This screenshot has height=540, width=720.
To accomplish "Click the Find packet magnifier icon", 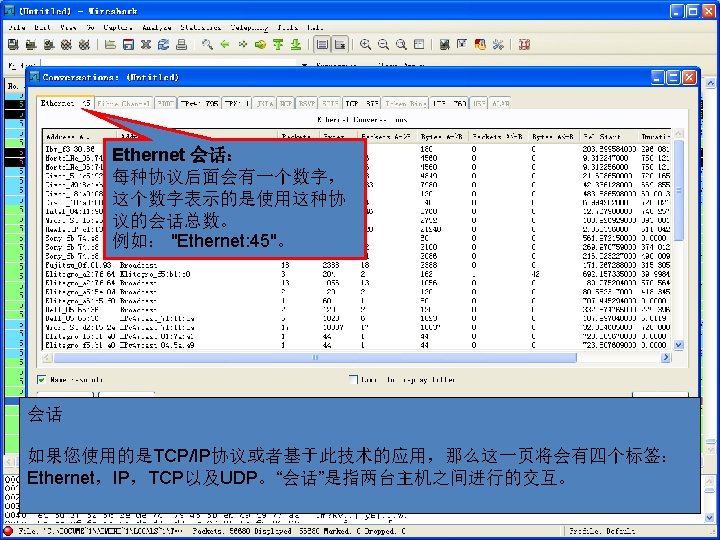I will click(x=207, y=45).
